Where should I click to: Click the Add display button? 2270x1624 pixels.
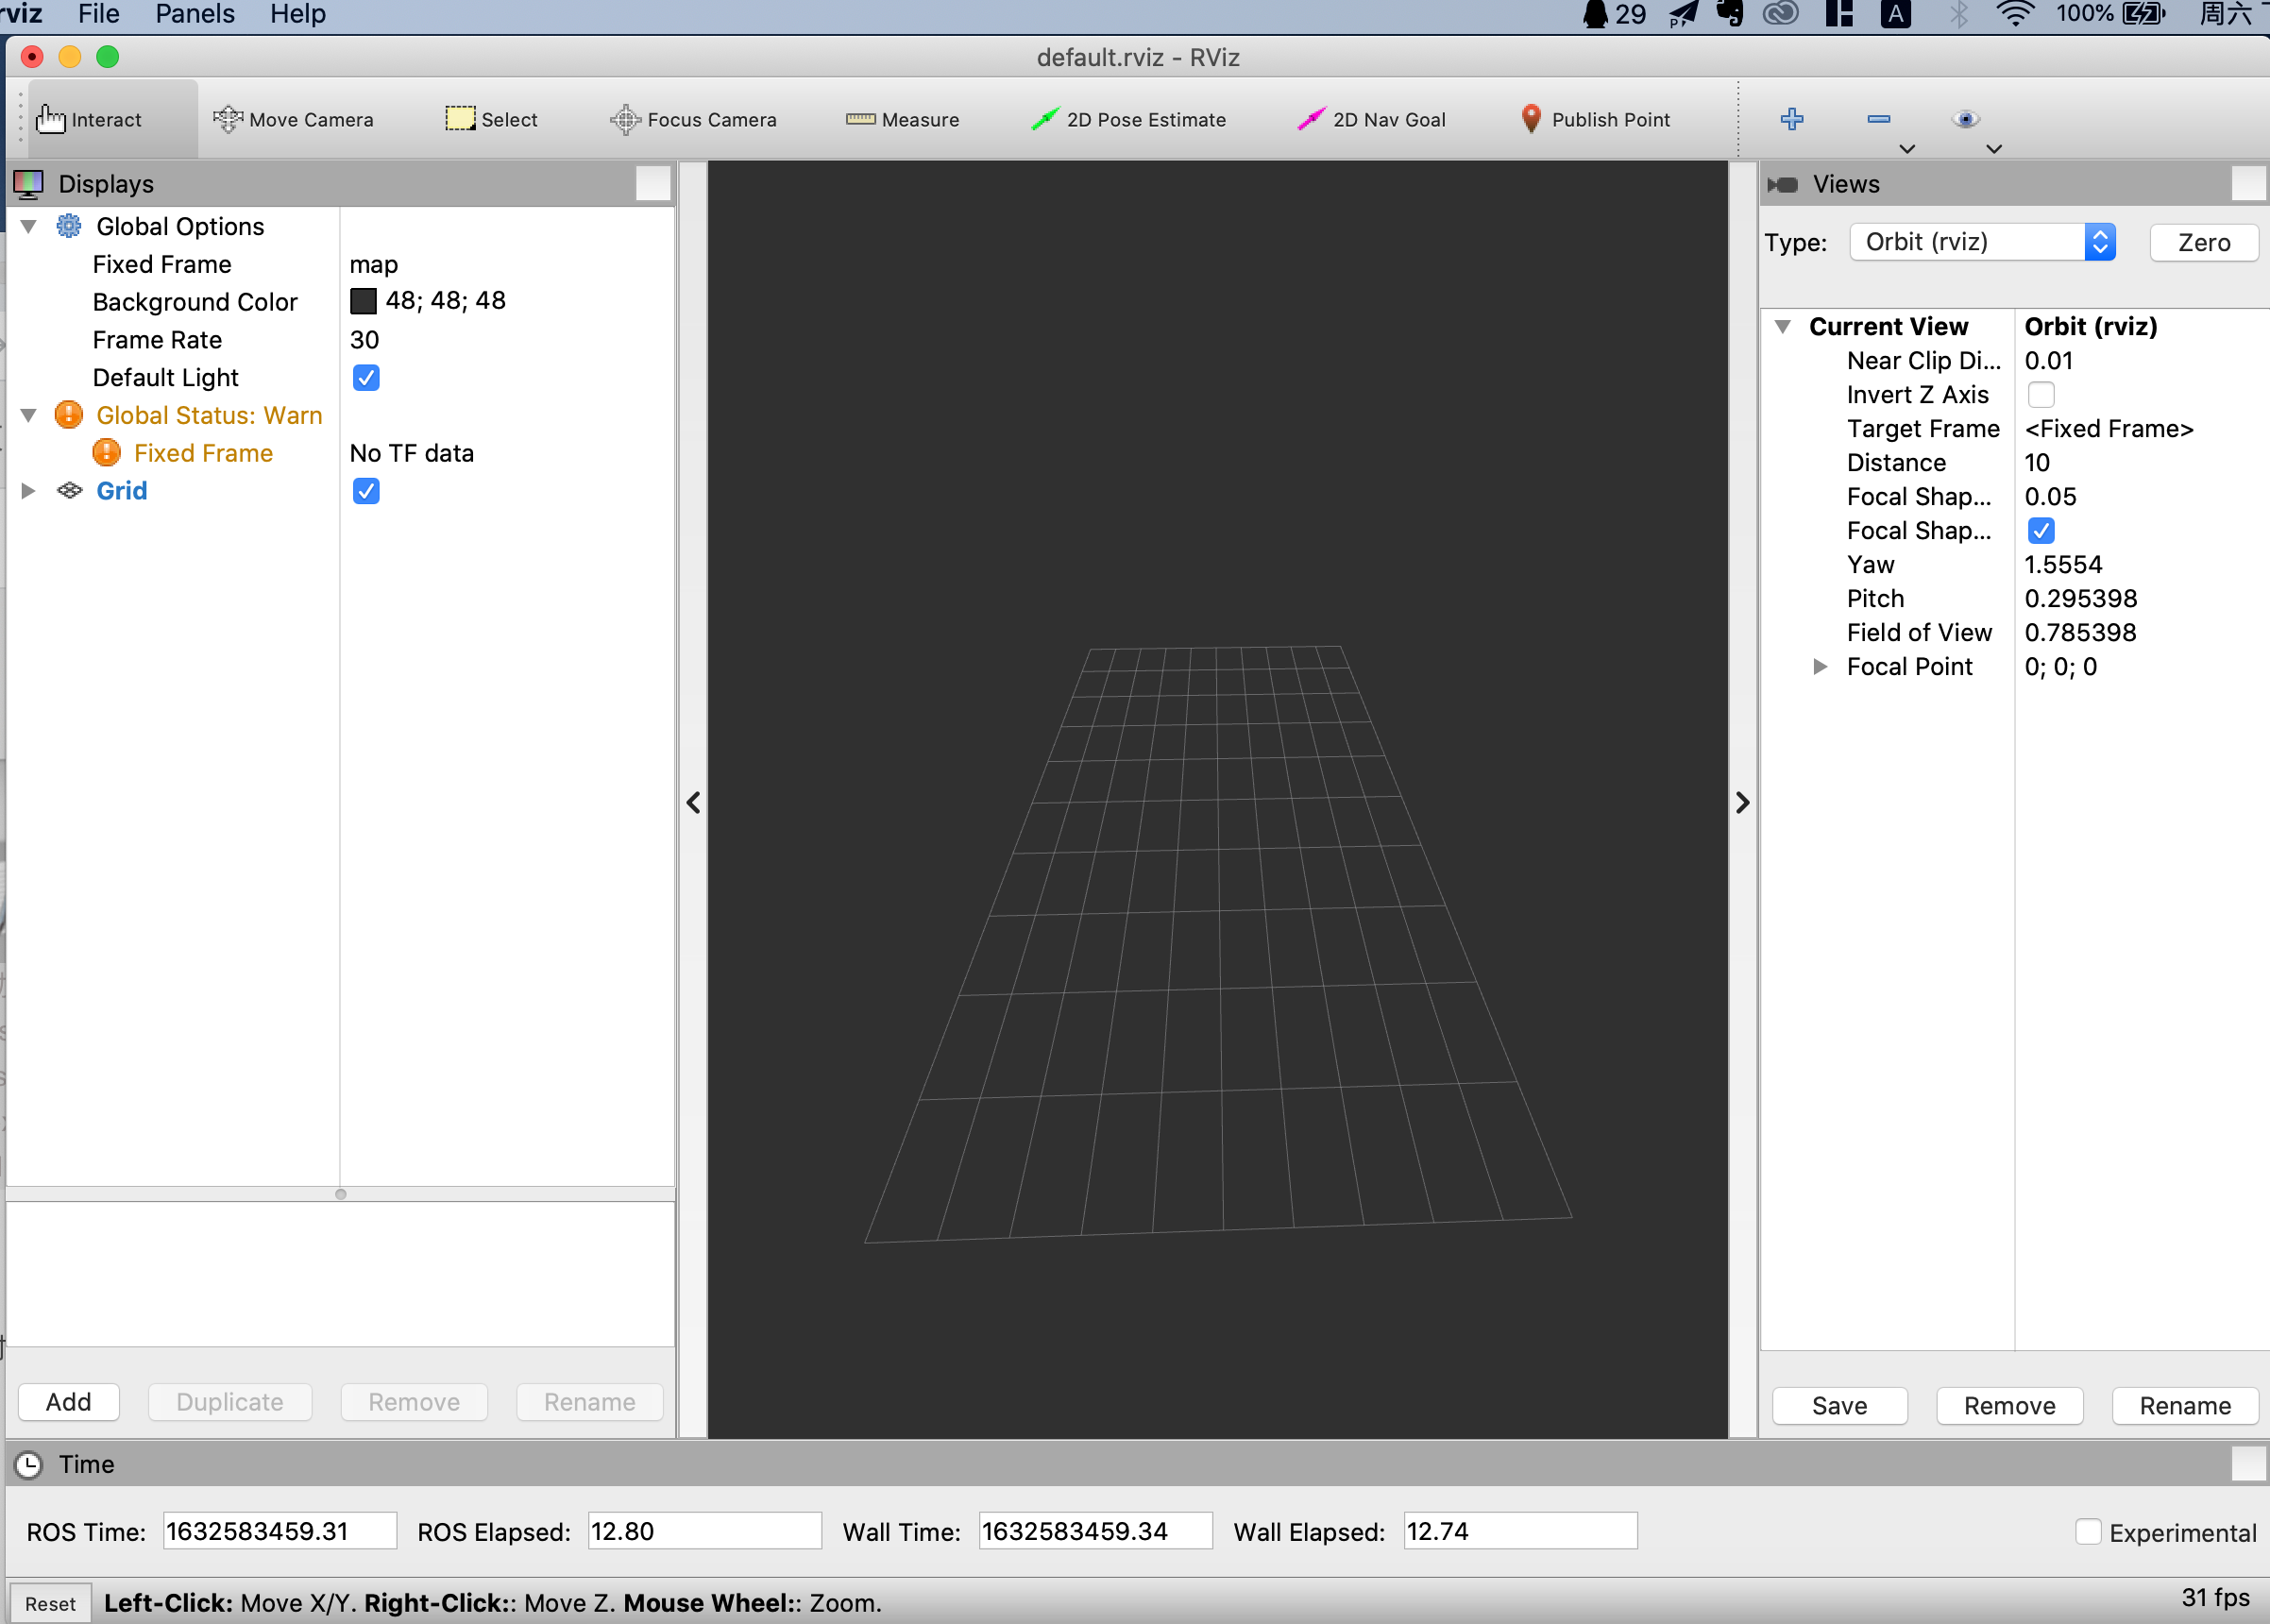(x=70, y=1402)
